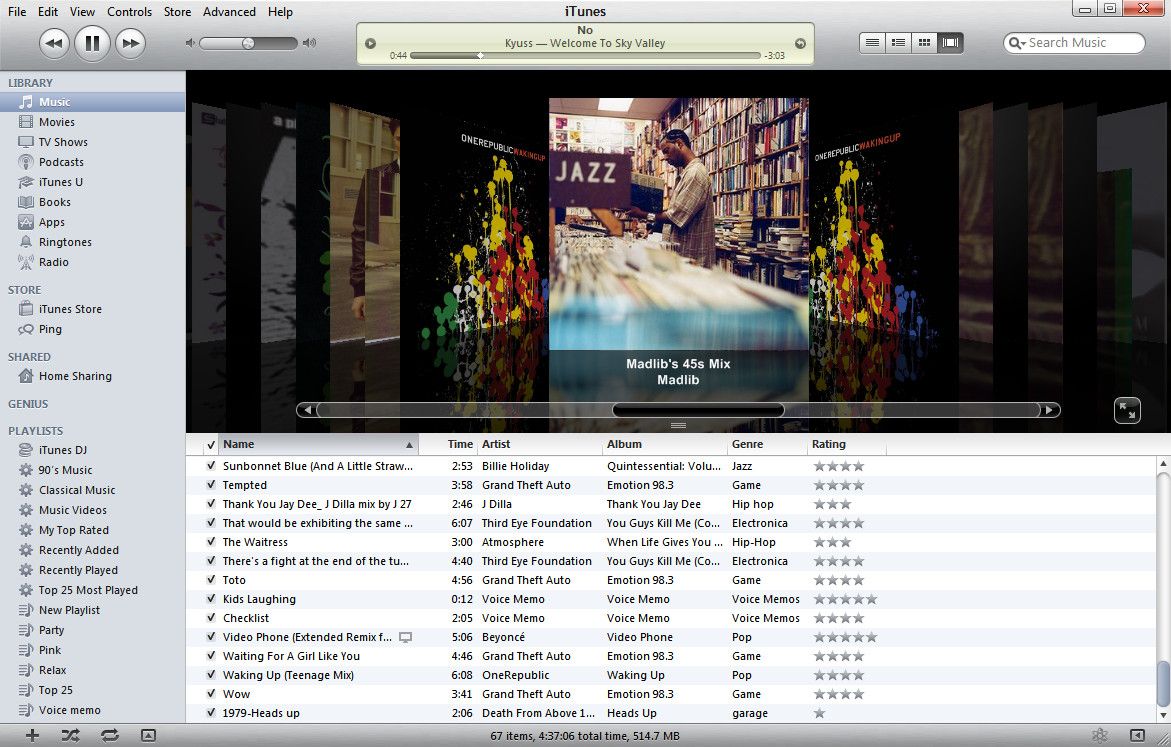Screen dimensions: 1171x747
Task: Create a new playlist with the plus icon
Action: [30, 735]
